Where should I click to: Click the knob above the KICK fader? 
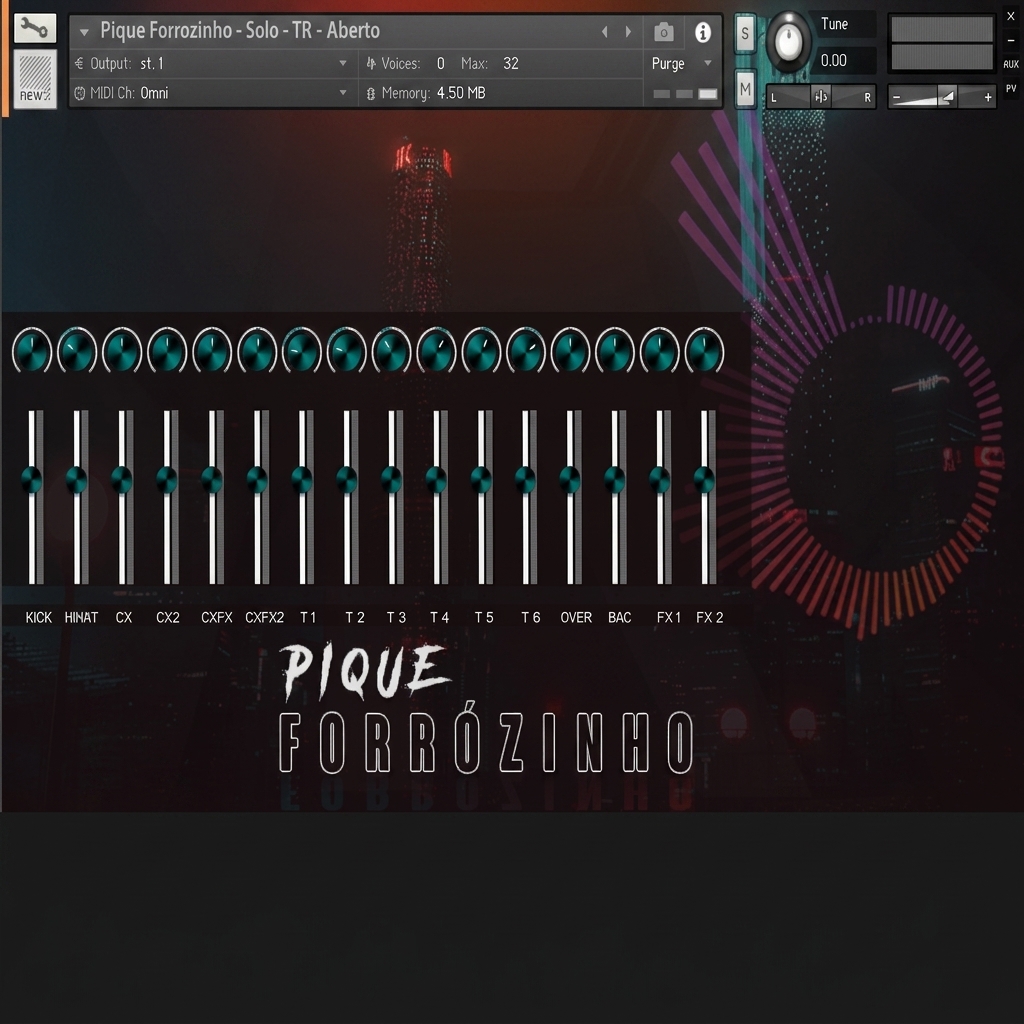[32, 350]
